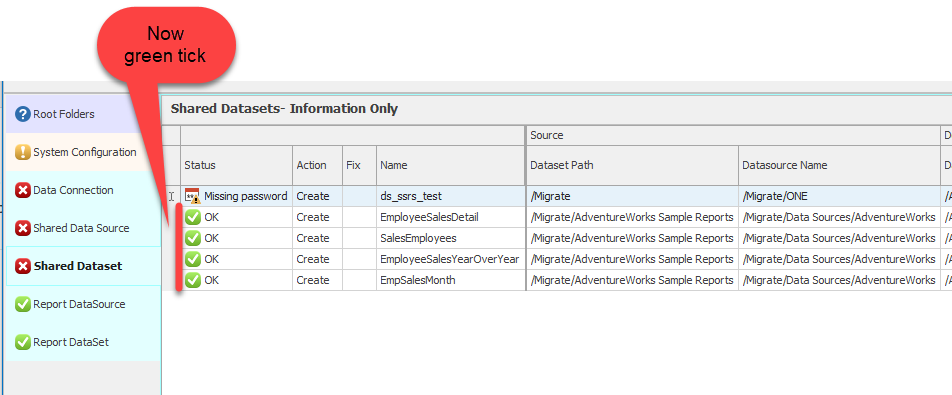The width and height of the screenshot is (952, 395).
Task: Click the green check icon beside Report DataSet
Action: coord(22,342)
